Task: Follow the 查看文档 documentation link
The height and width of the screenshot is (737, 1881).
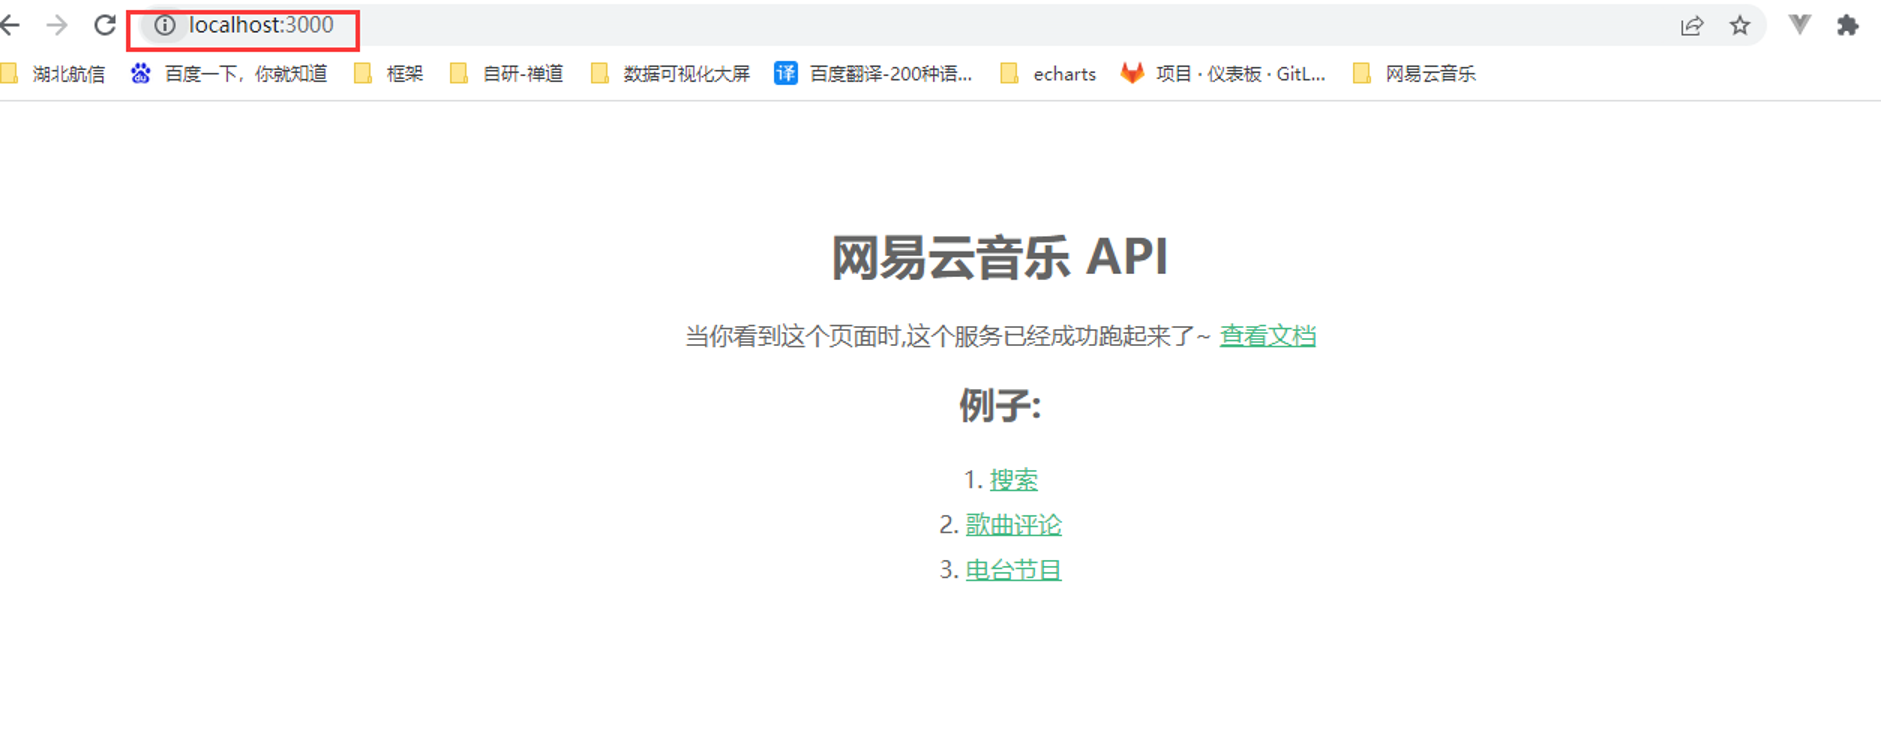Action: pyautogui.click(x=1267, y=336)
